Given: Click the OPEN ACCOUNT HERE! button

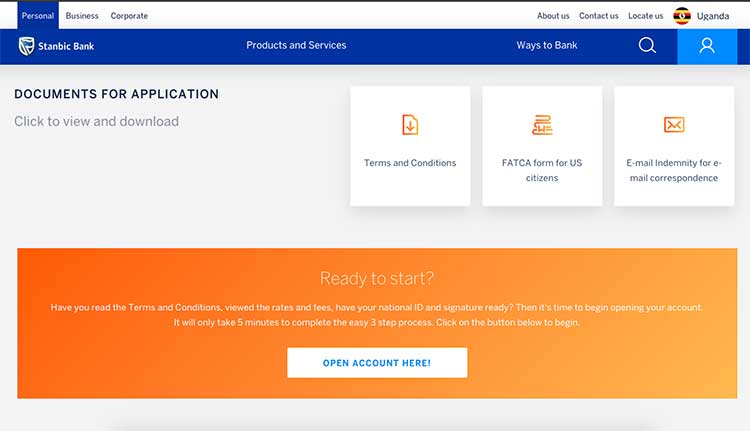Looking at the screenshot, I should [x=377, y=363].
